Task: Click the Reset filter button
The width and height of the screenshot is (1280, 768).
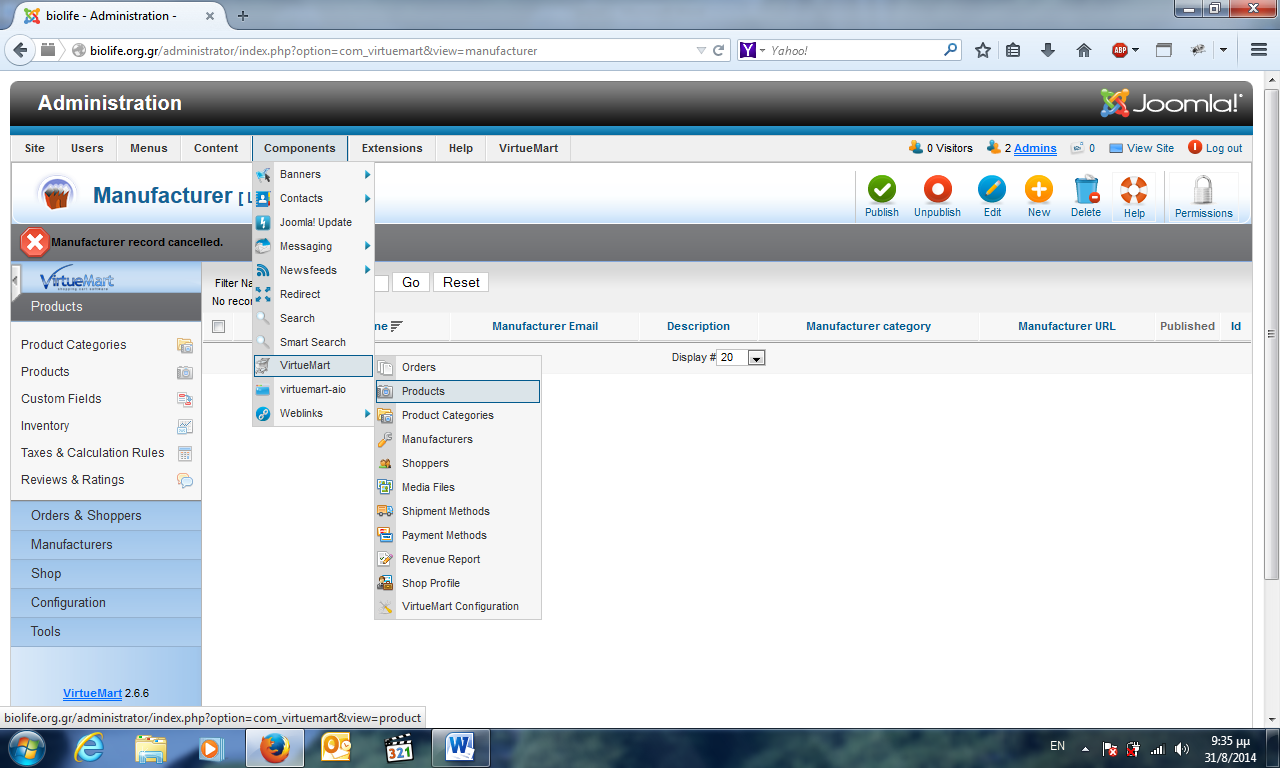Action: click(461, 283)
